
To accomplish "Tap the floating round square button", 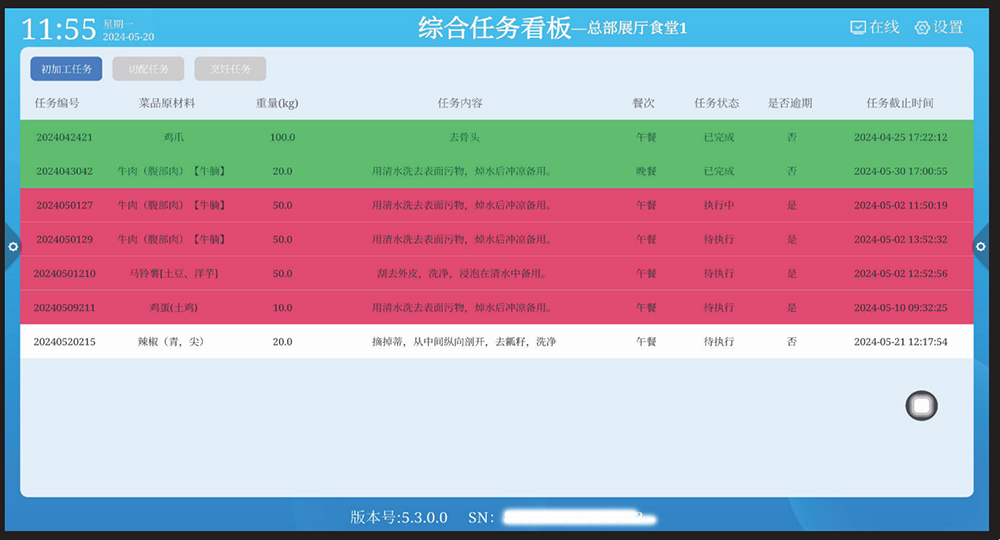I will tap(922, 405).
